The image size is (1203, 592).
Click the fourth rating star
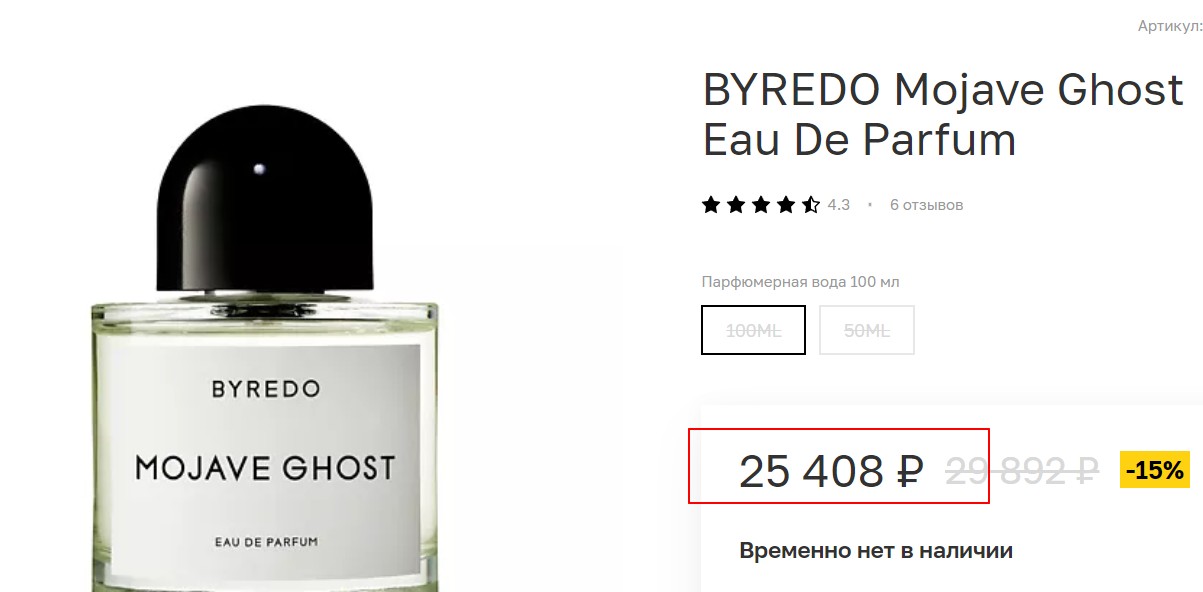[x=786, y=205]
